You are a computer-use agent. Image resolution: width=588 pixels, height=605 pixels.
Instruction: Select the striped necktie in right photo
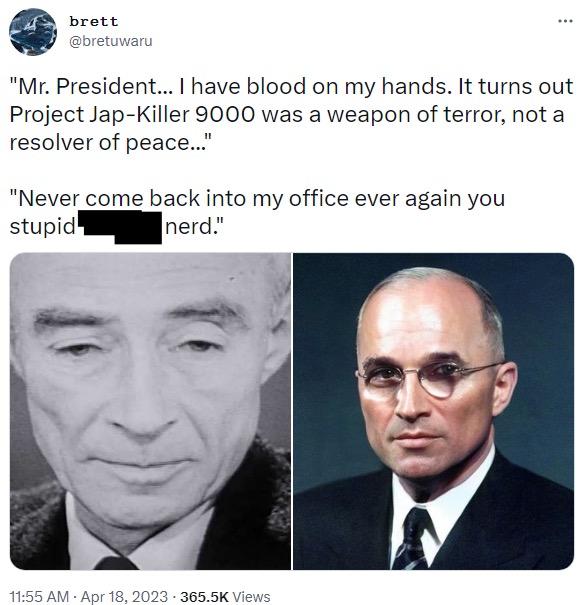pos(414,539)
